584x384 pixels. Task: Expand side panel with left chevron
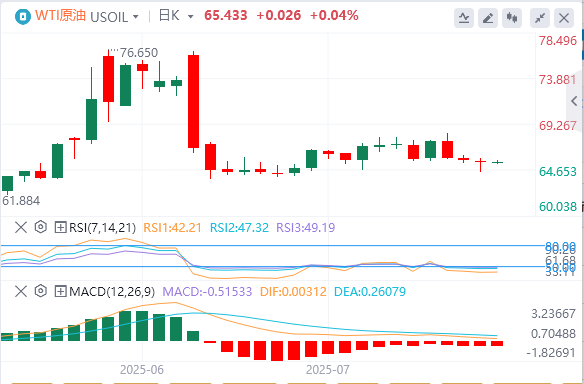pyautogui.click(x=574, y=101)
